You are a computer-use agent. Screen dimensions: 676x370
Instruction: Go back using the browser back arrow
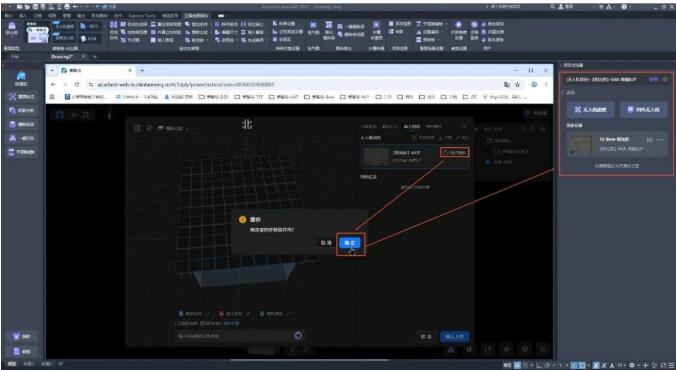pyautogui.click(x=53, y=85)
